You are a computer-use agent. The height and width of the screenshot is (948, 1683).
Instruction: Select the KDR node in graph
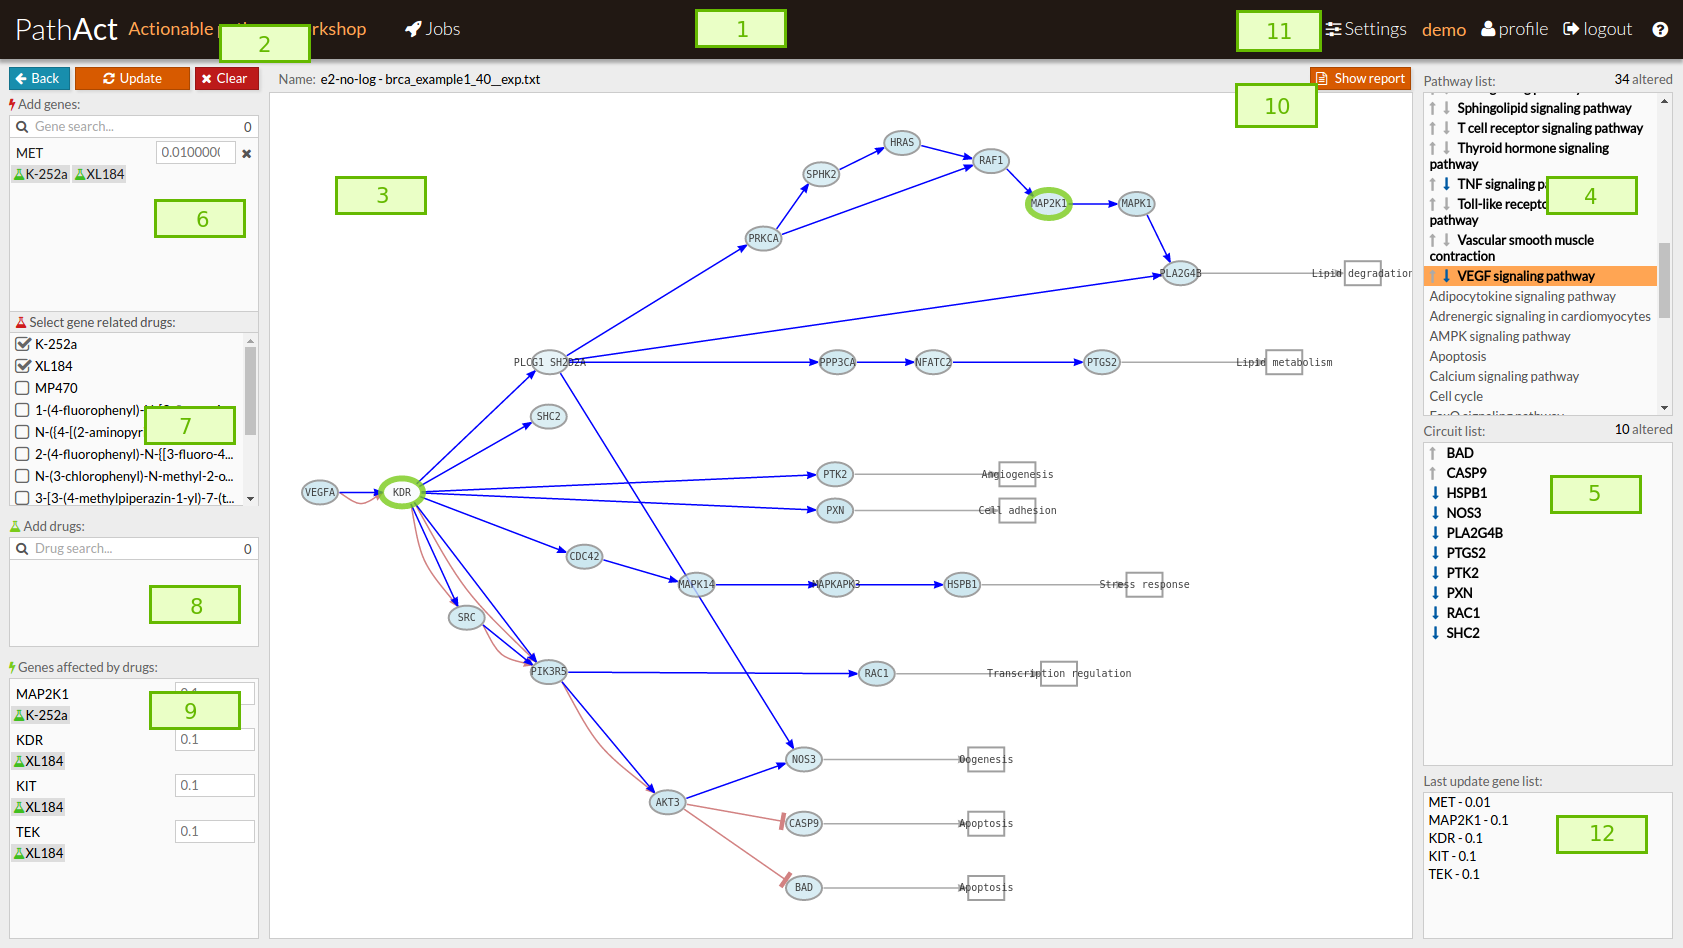[402, 492]
